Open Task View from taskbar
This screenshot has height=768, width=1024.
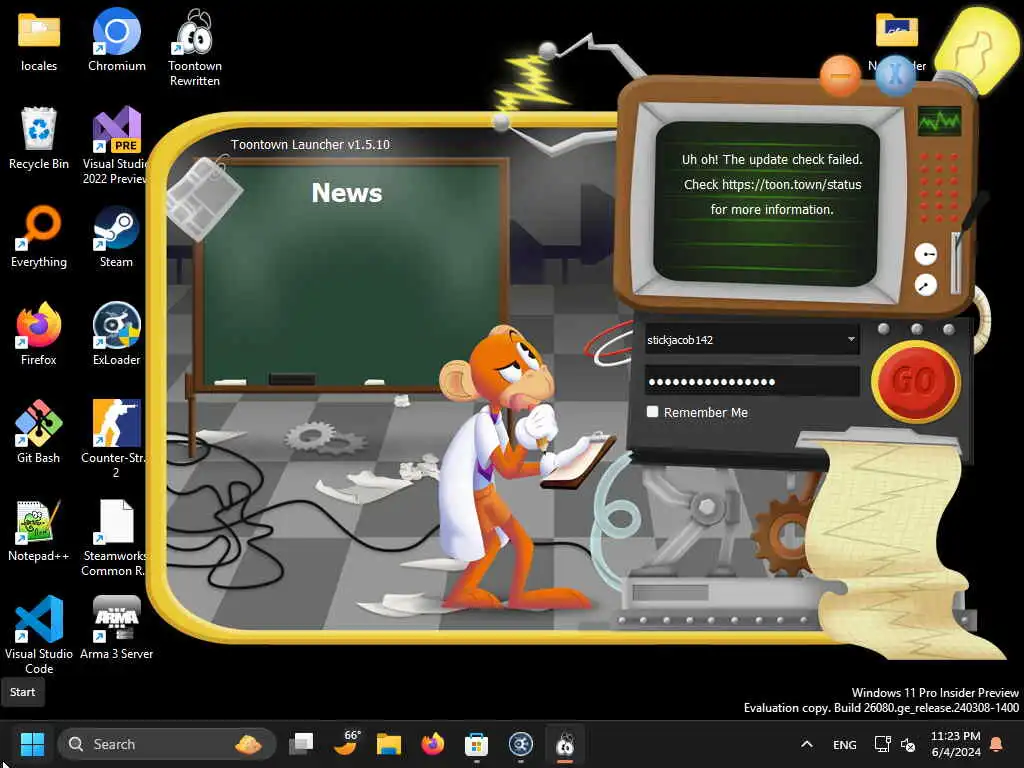pyautogui.click(x=301, y=744)
